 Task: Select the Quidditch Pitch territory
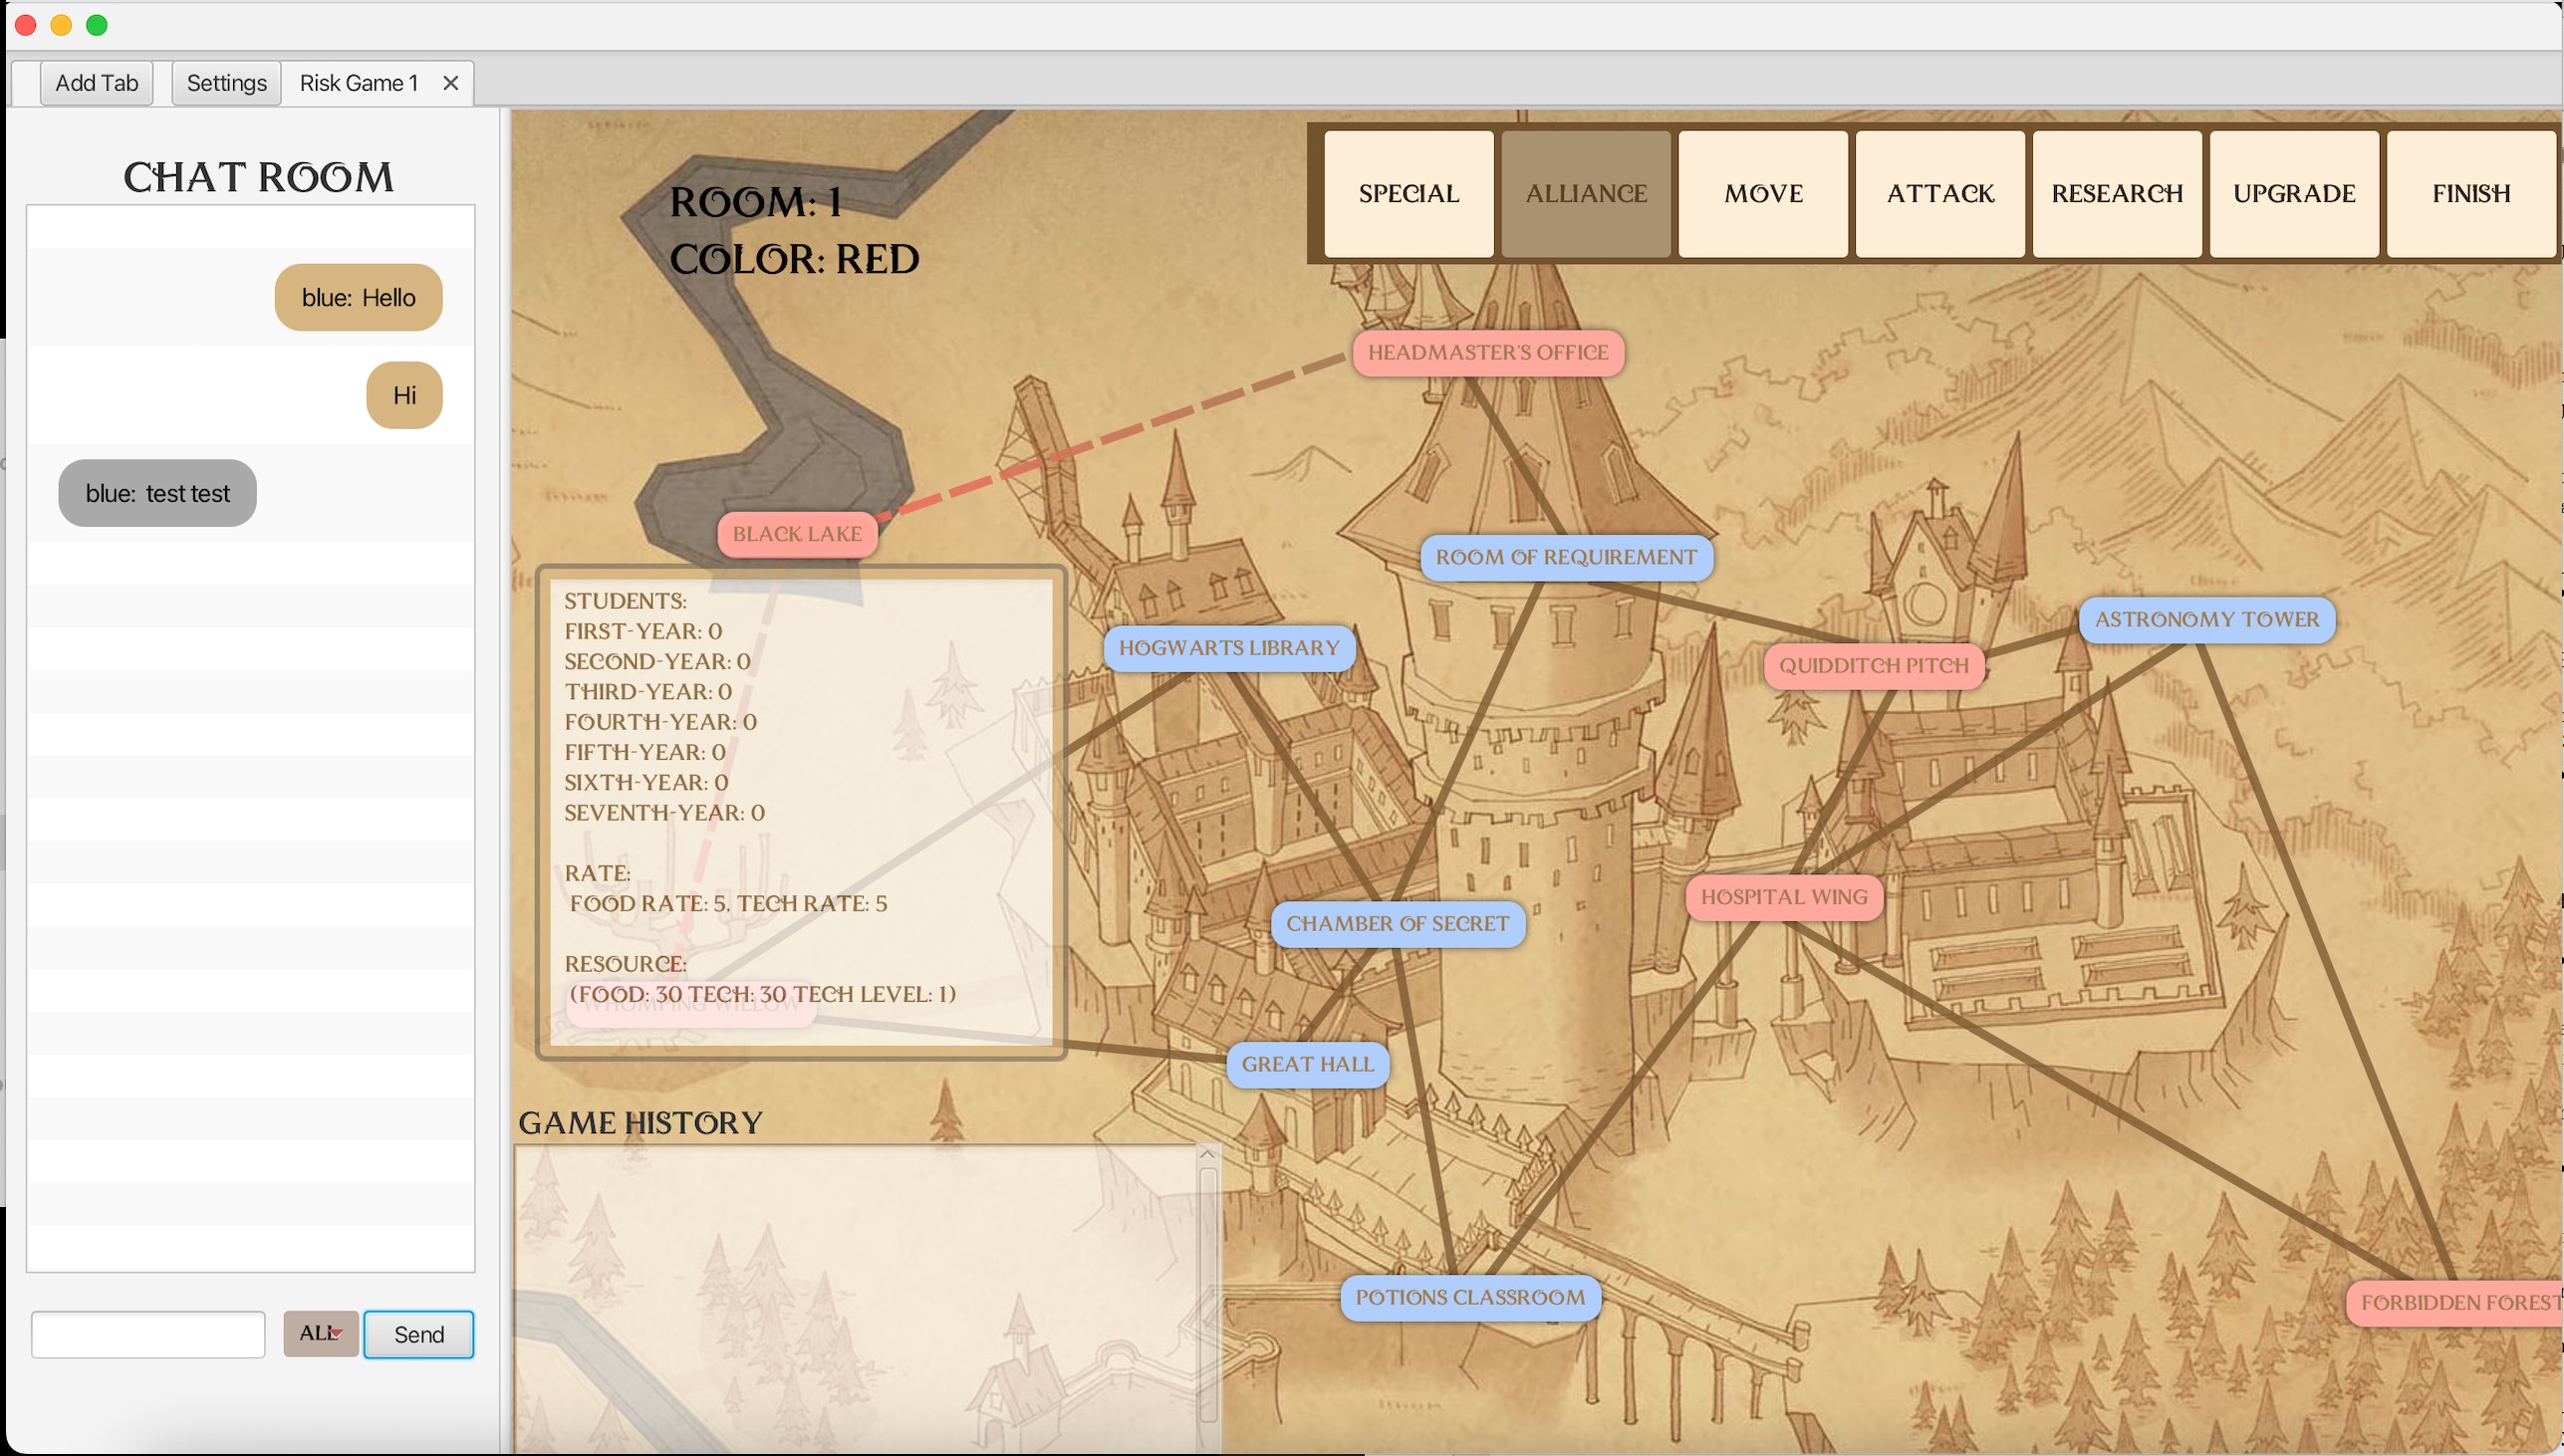coord(1873,666)
